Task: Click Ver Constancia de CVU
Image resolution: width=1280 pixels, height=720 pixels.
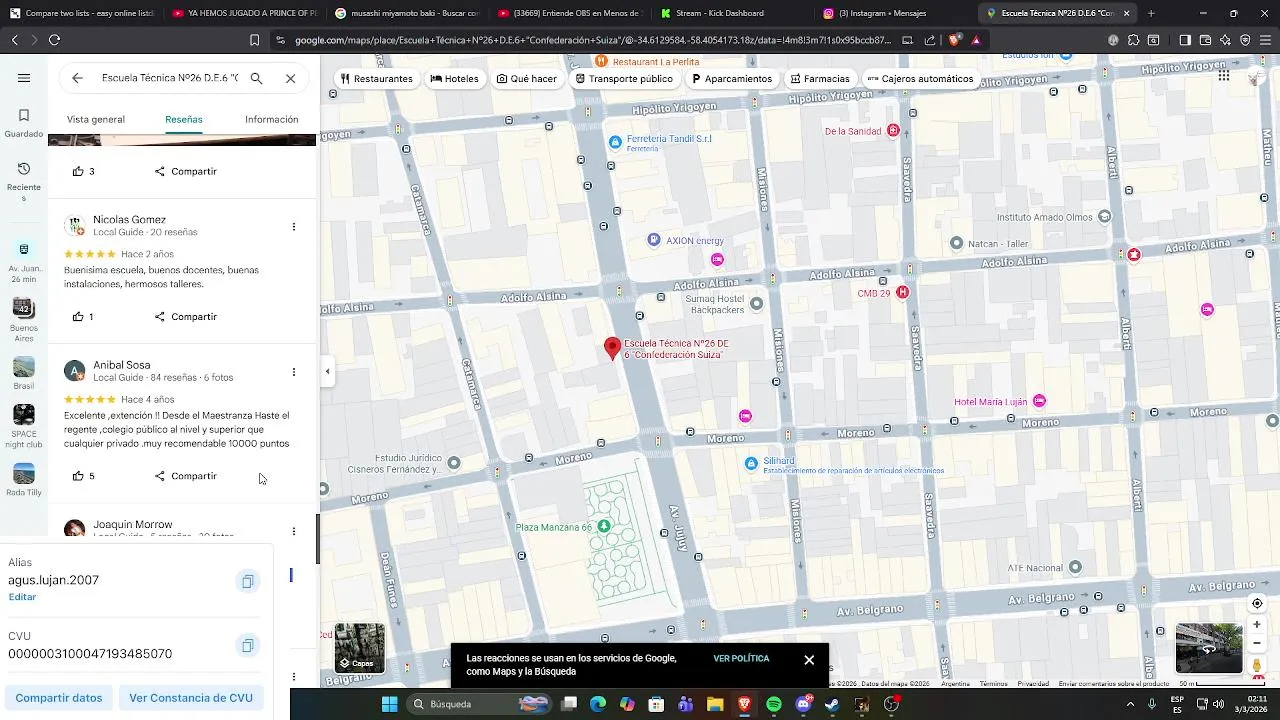Action: (x=191, y=698)
